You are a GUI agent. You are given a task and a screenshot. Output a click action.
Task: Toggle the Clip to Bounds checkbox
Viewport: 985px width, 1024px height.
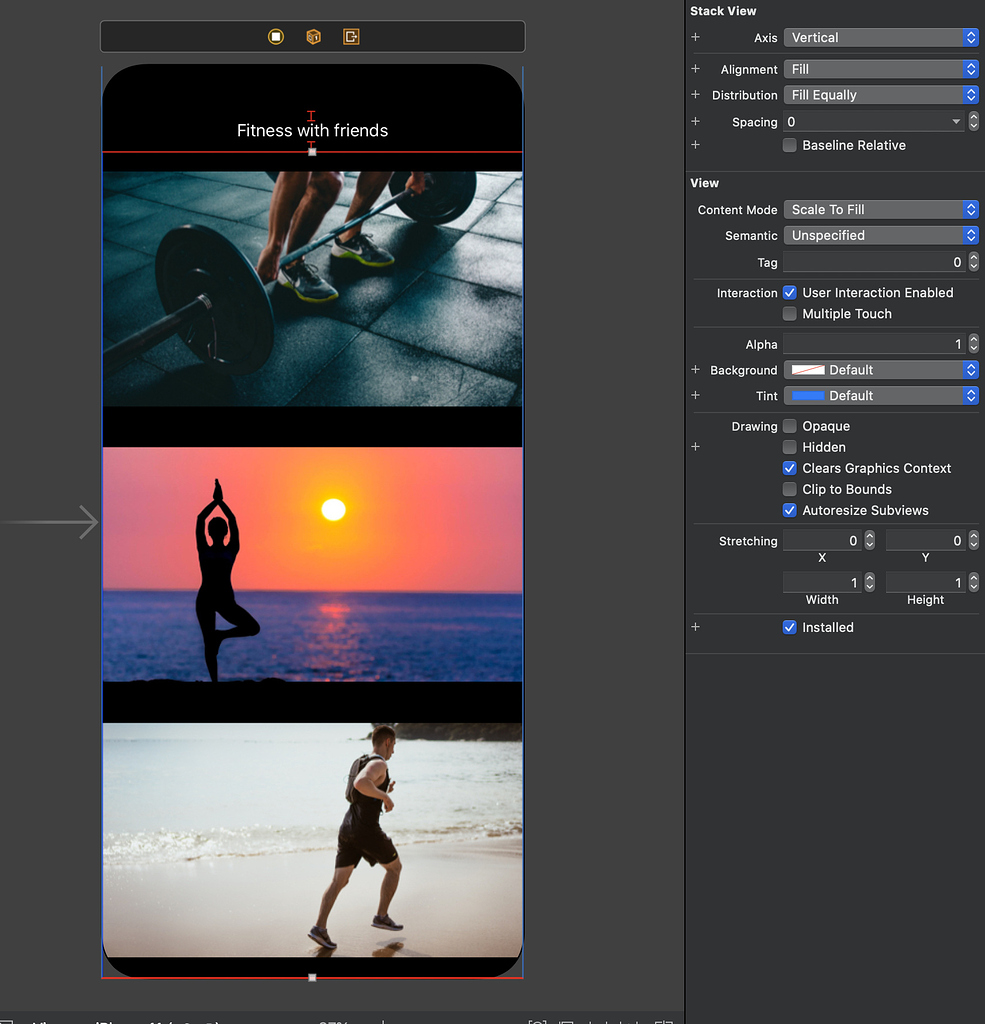[790, 489]
